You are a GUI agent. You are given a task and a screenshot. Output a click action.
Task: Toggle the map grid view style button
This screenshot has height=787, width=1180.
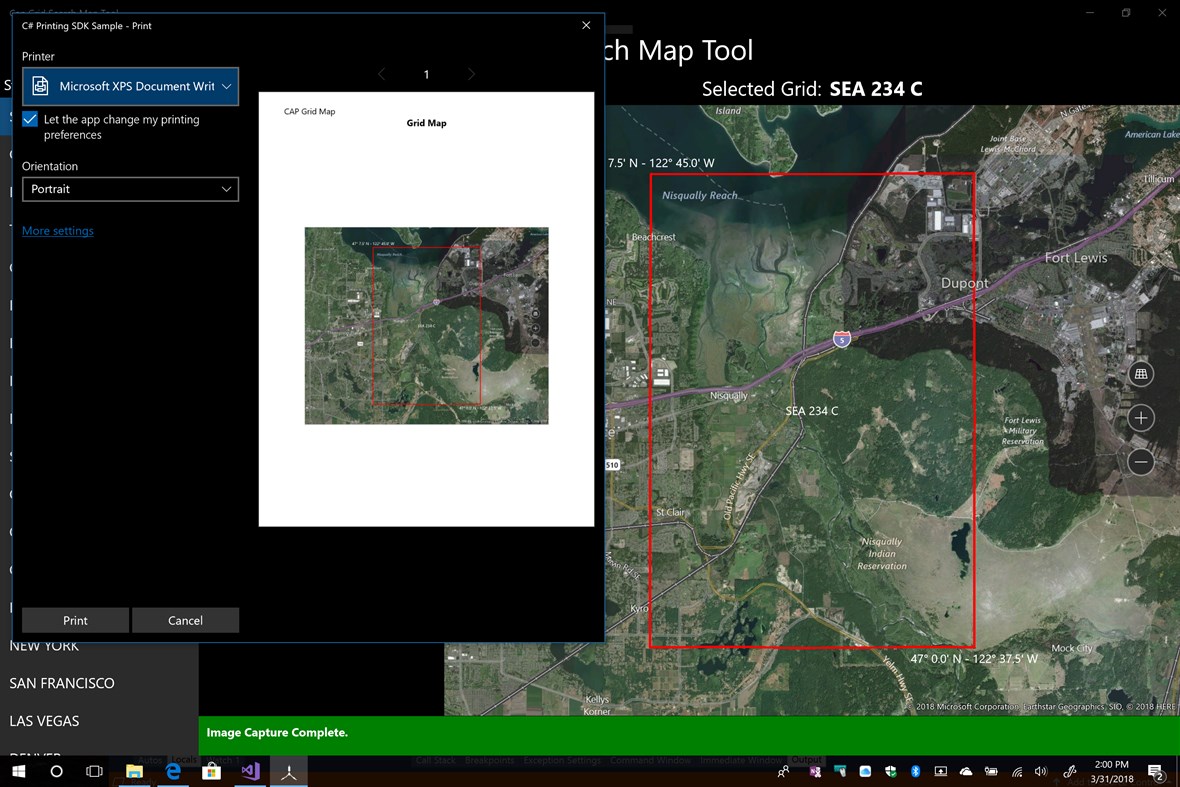1140,373
